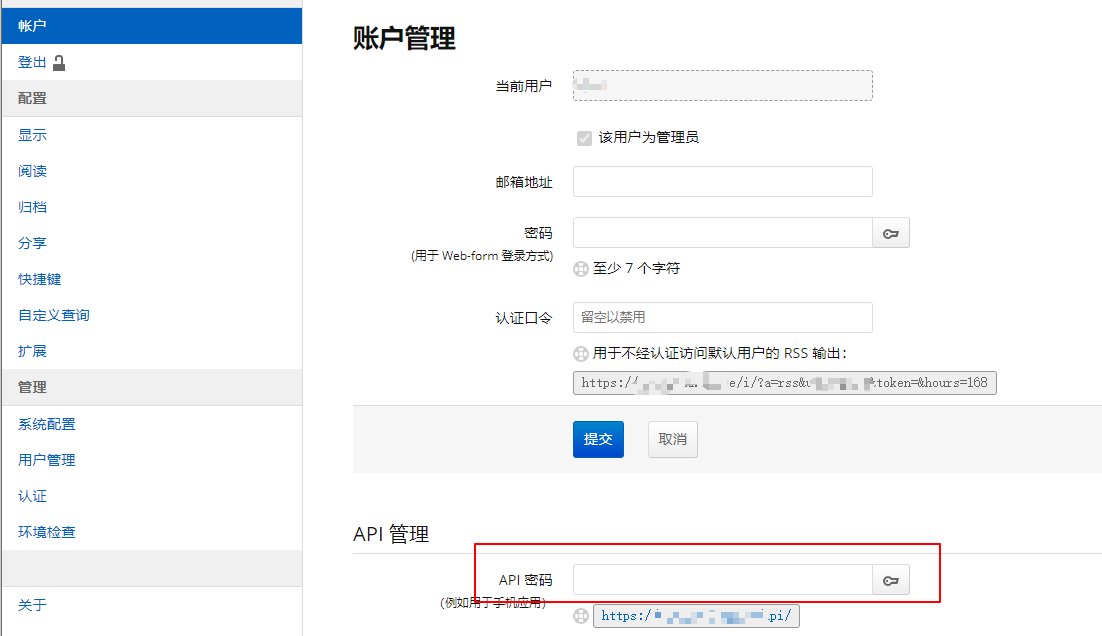Viewport: 1102px width, 636px height.
Task: Click the help icon beside RSS 输出 hint
Action: (x=581, y=353)
